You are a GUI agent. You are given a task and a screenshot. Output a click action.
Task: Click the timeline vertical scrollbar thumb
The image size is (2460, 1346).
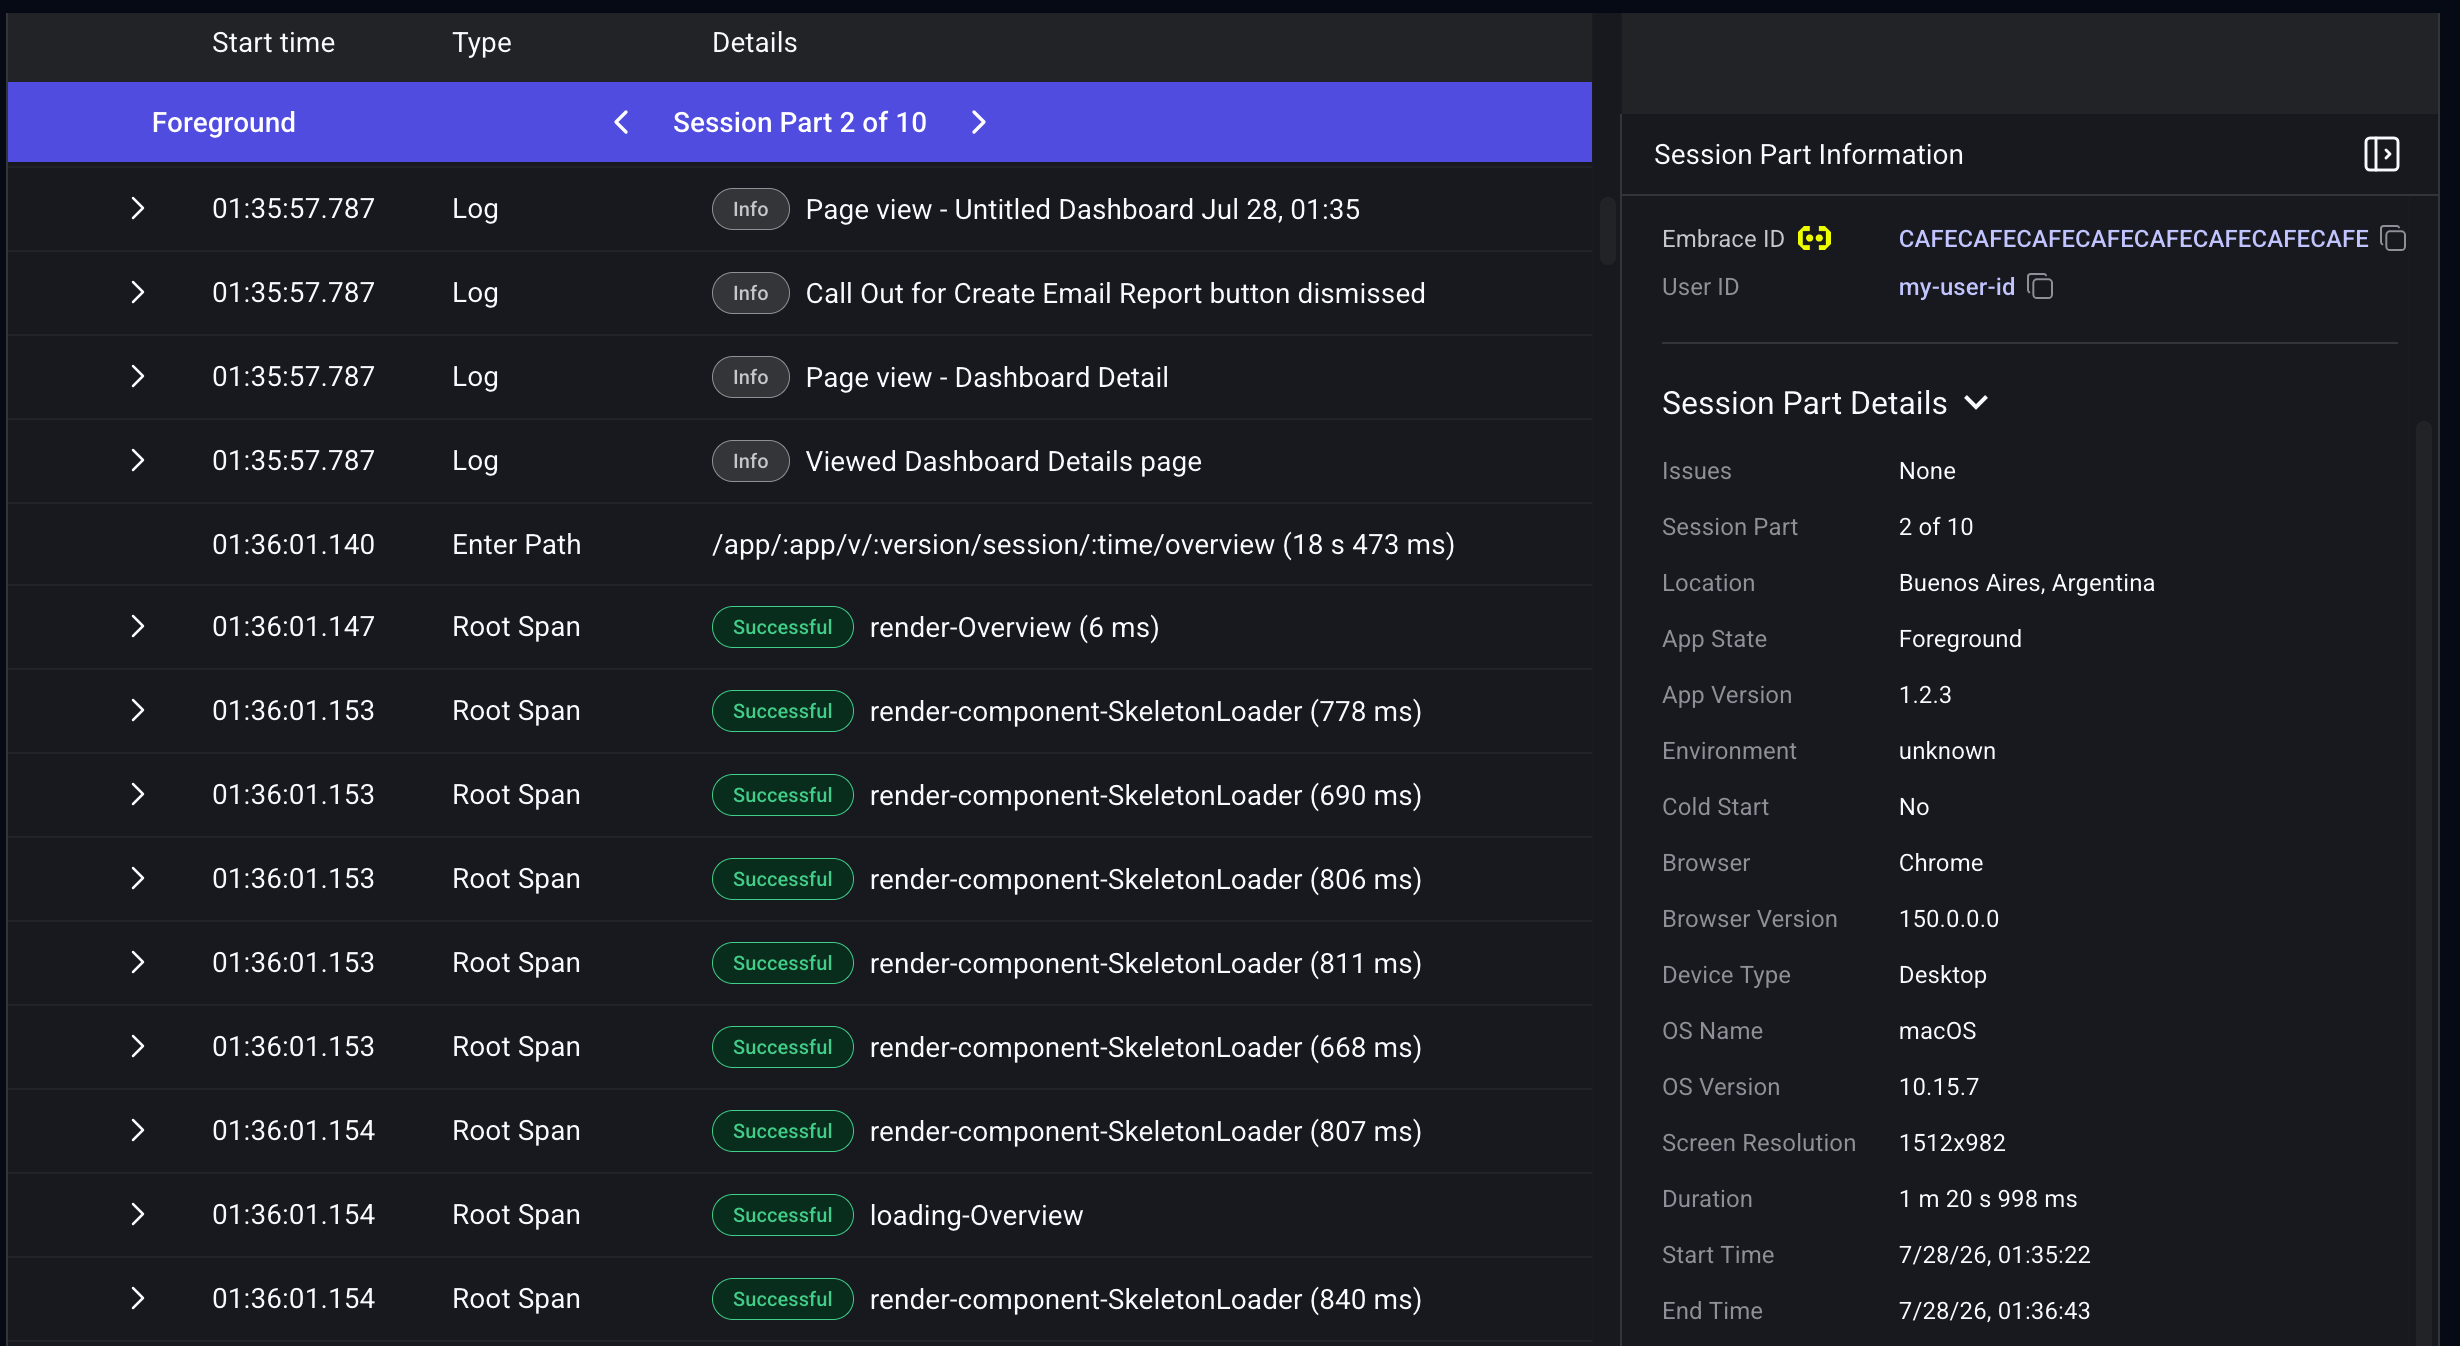tap(1607, 230)
